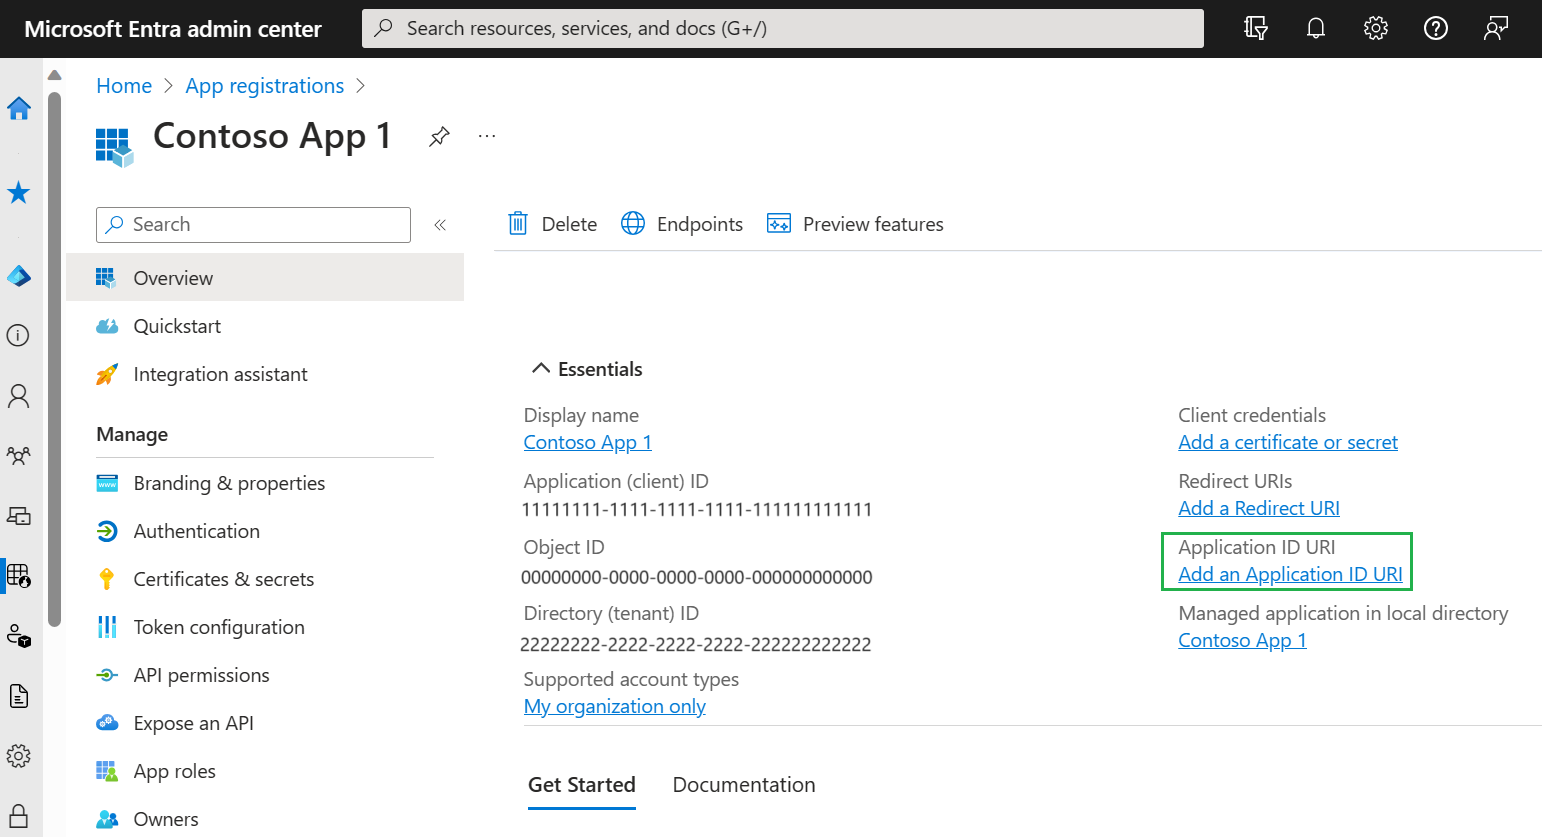Select Certificates & secrets in Manage menu
This screenshot has width=1542, height=837.
(223, 579)
